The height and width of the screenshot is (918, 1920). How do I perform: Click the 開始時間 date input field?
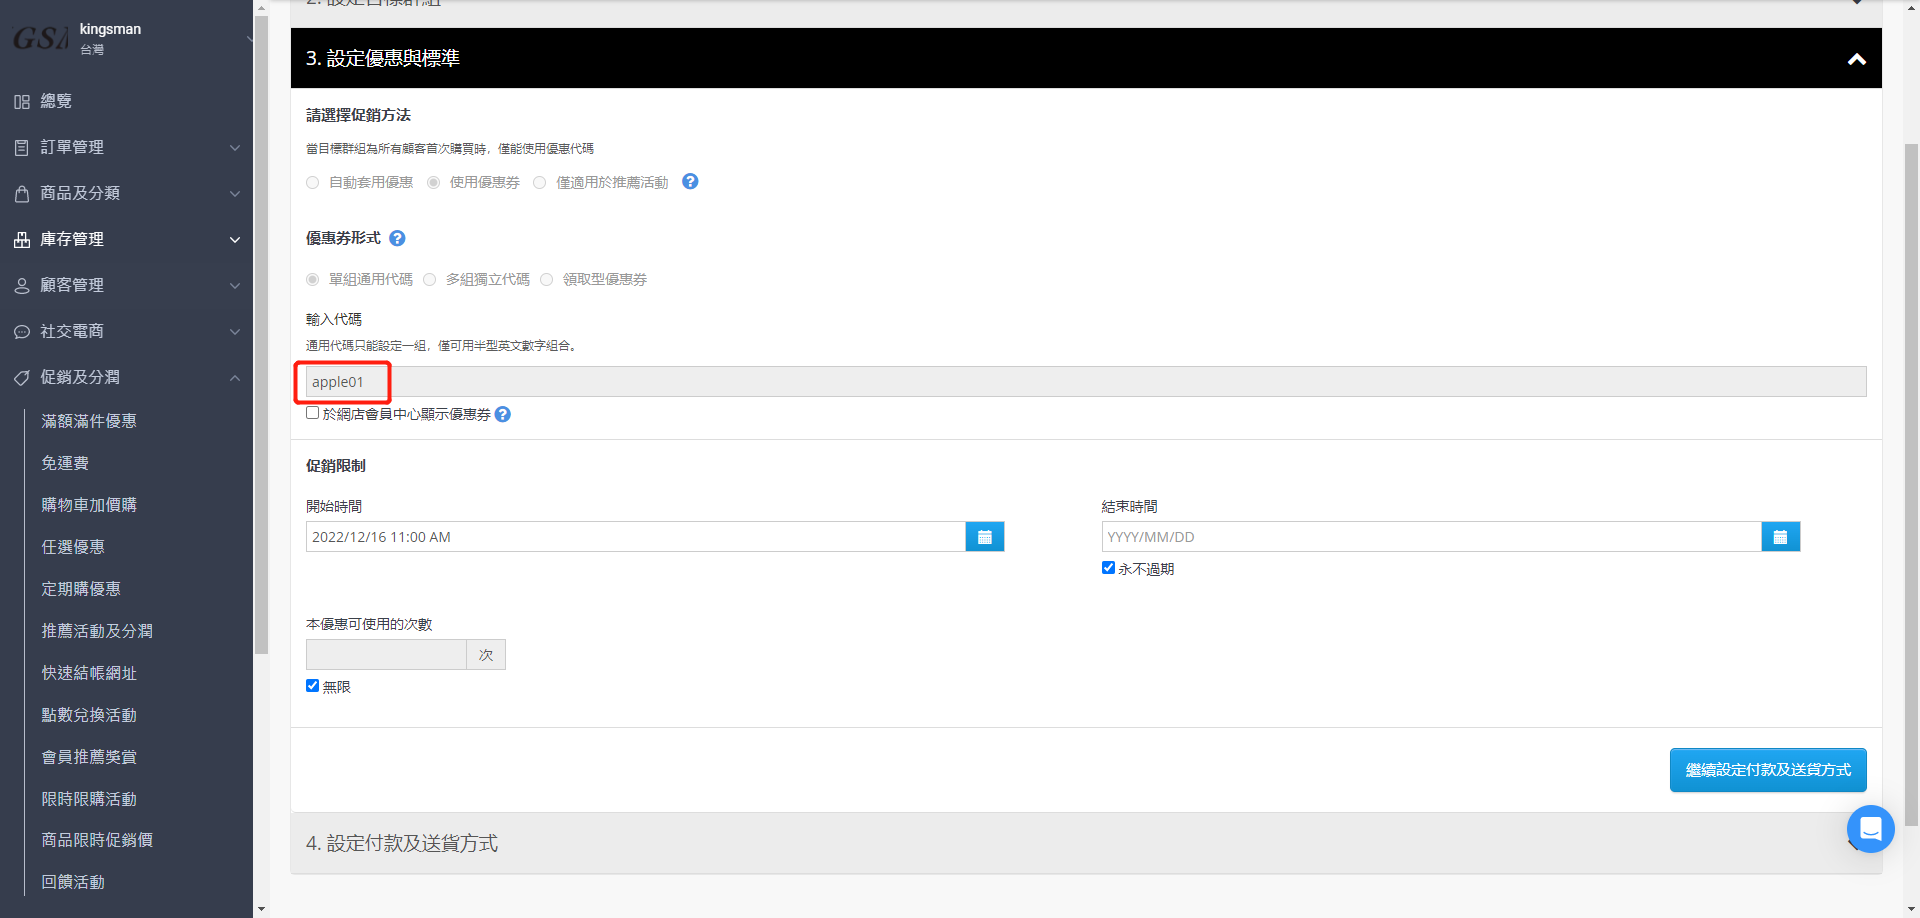[635, 537]
